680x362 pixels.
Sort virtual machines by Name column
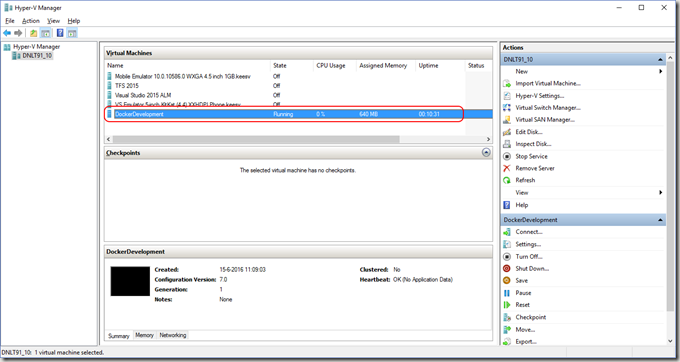(x=188, y=65)
